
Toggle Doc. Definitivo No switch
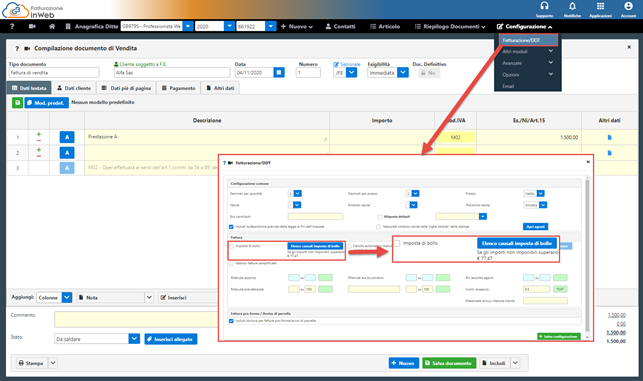click(x=429, y=73)
